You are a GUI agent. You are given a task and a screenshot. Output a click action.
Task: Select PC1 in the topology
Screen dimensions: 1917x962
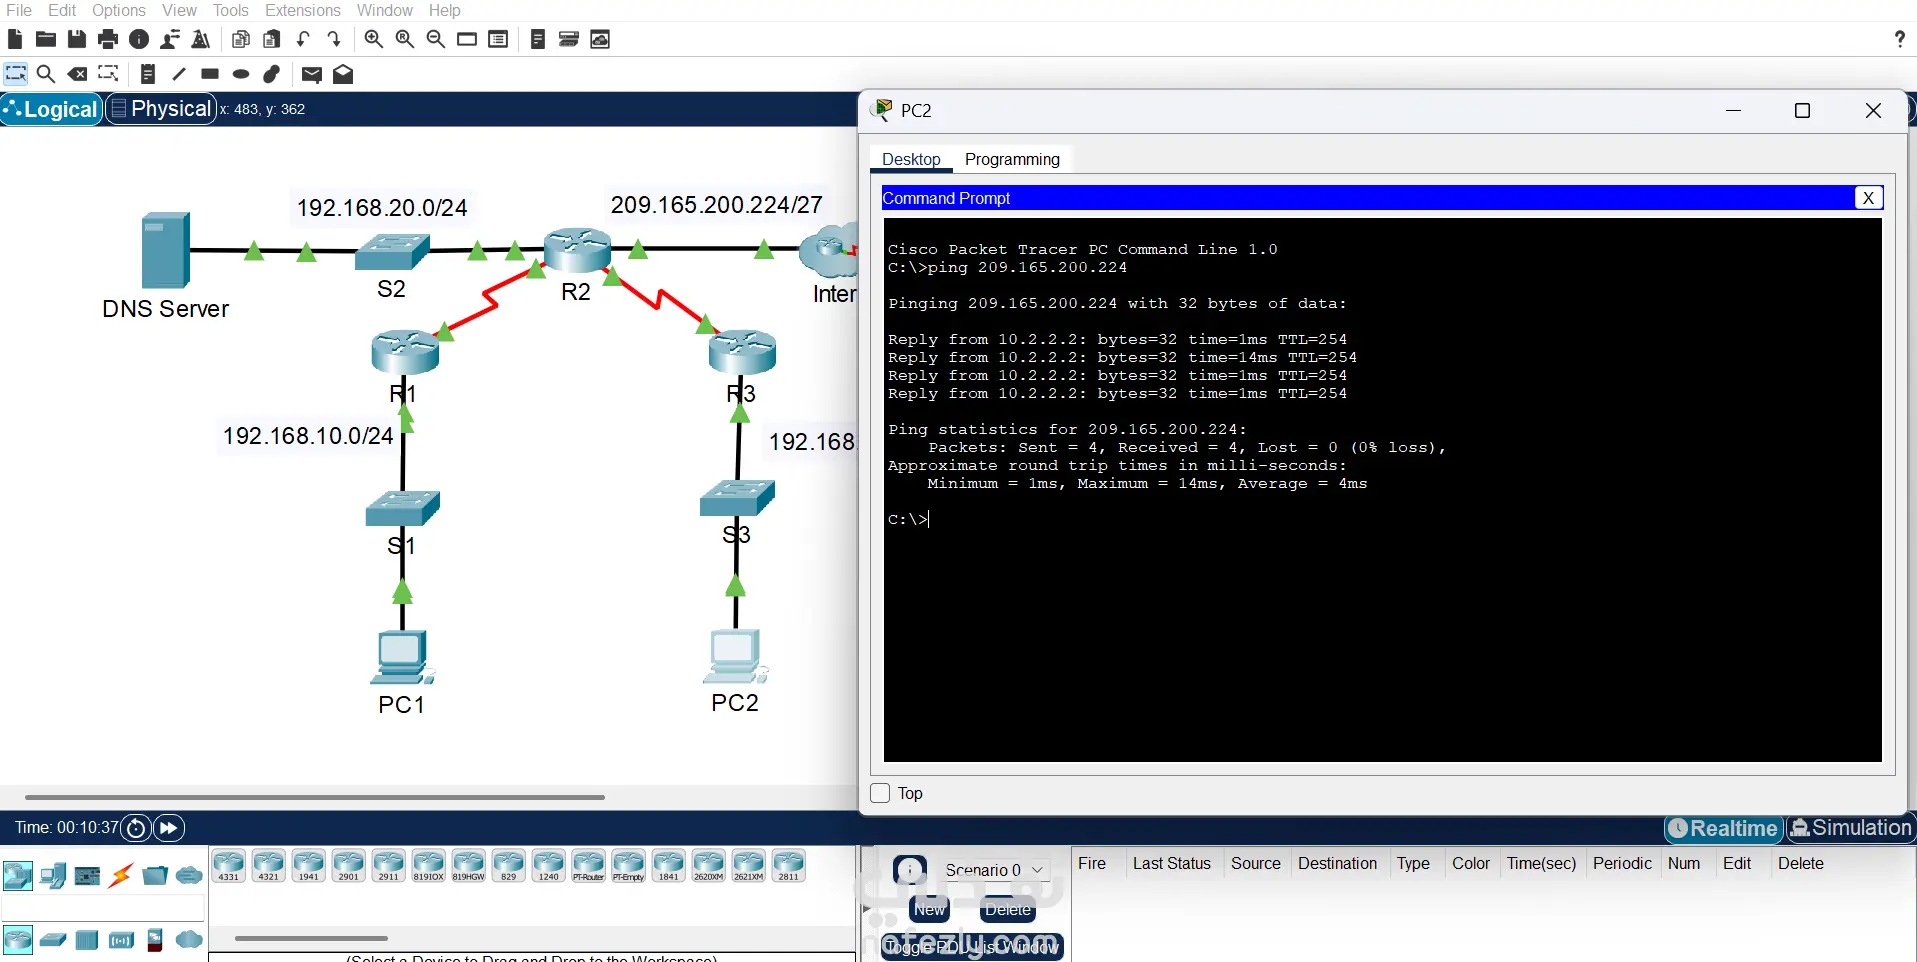coord(402,657)
